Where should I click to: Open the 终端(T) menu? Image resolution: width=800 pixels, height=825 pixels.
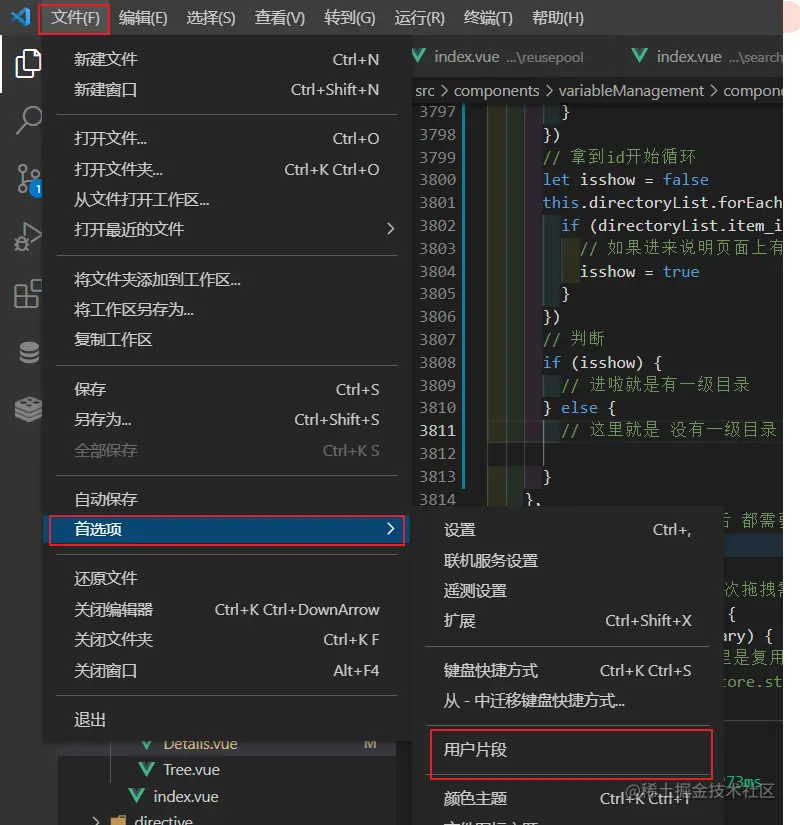[x=488, y=18]
